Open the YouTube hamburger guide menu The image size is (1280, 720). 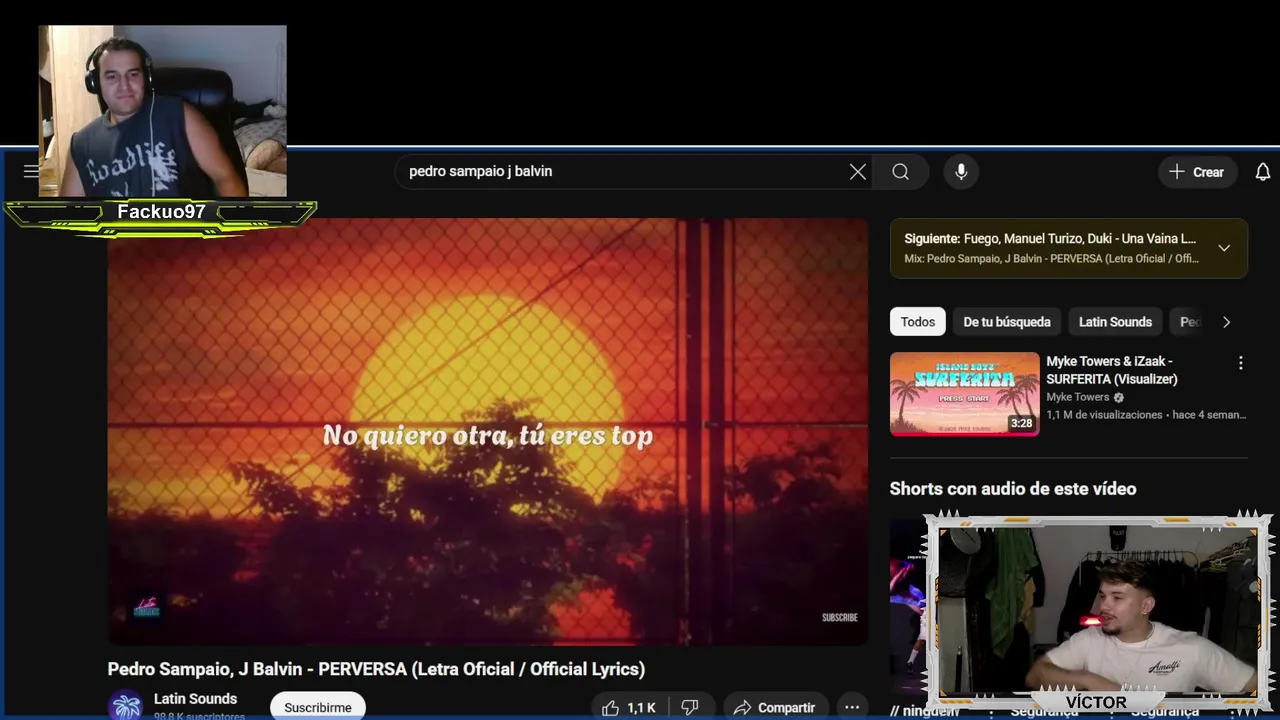(x=31, y=171)
